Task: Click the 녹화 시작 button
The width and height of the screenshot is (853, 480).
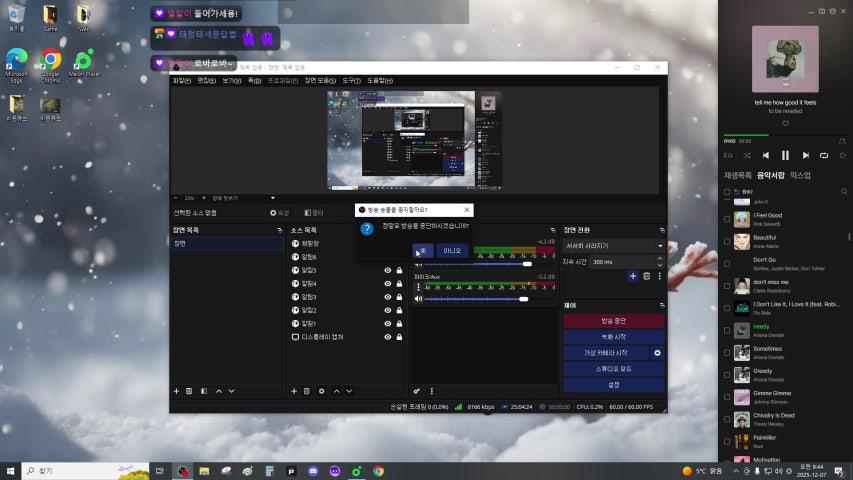Action: pos(614,337)
